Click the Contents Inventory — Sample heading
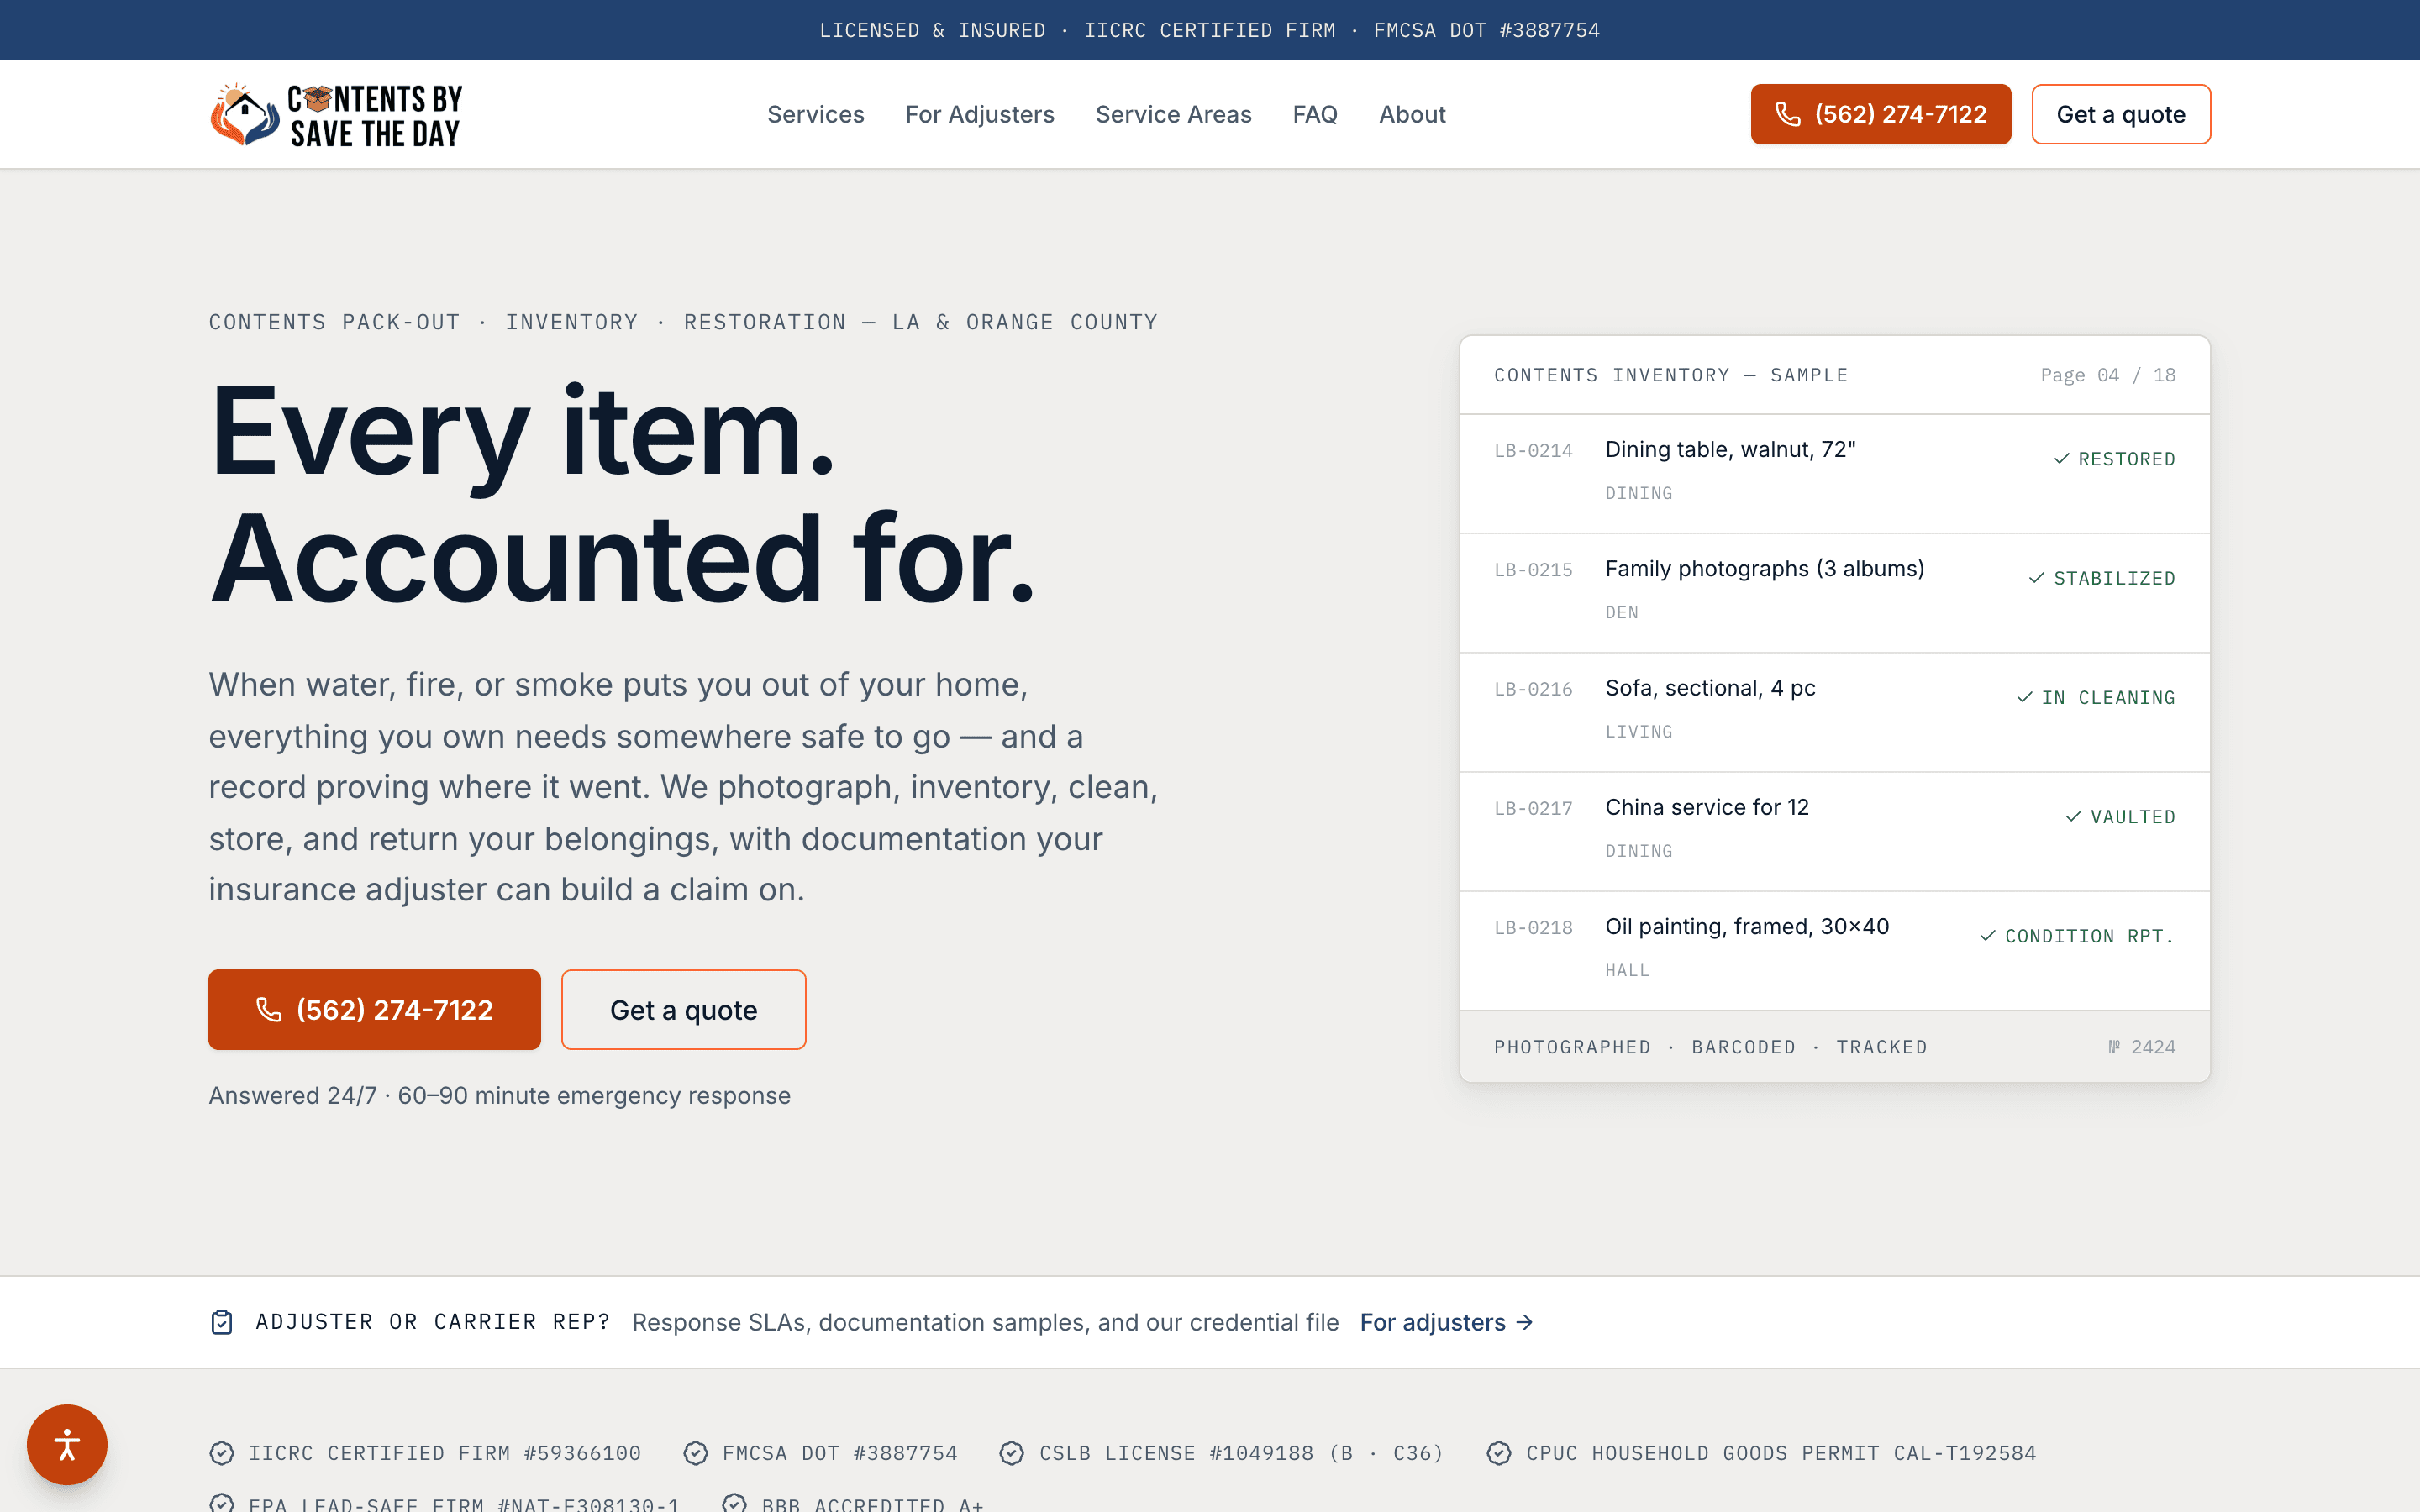Viewport: 2420px width, 1512px height. 1671,375
